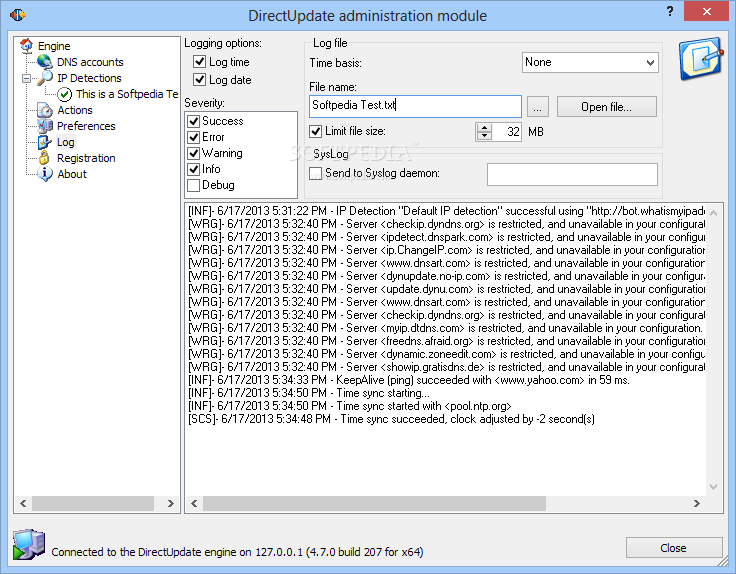Click the help question mark button
Image resolution: width=736 pixels, height=574 pixels.
tap(670, 12)
